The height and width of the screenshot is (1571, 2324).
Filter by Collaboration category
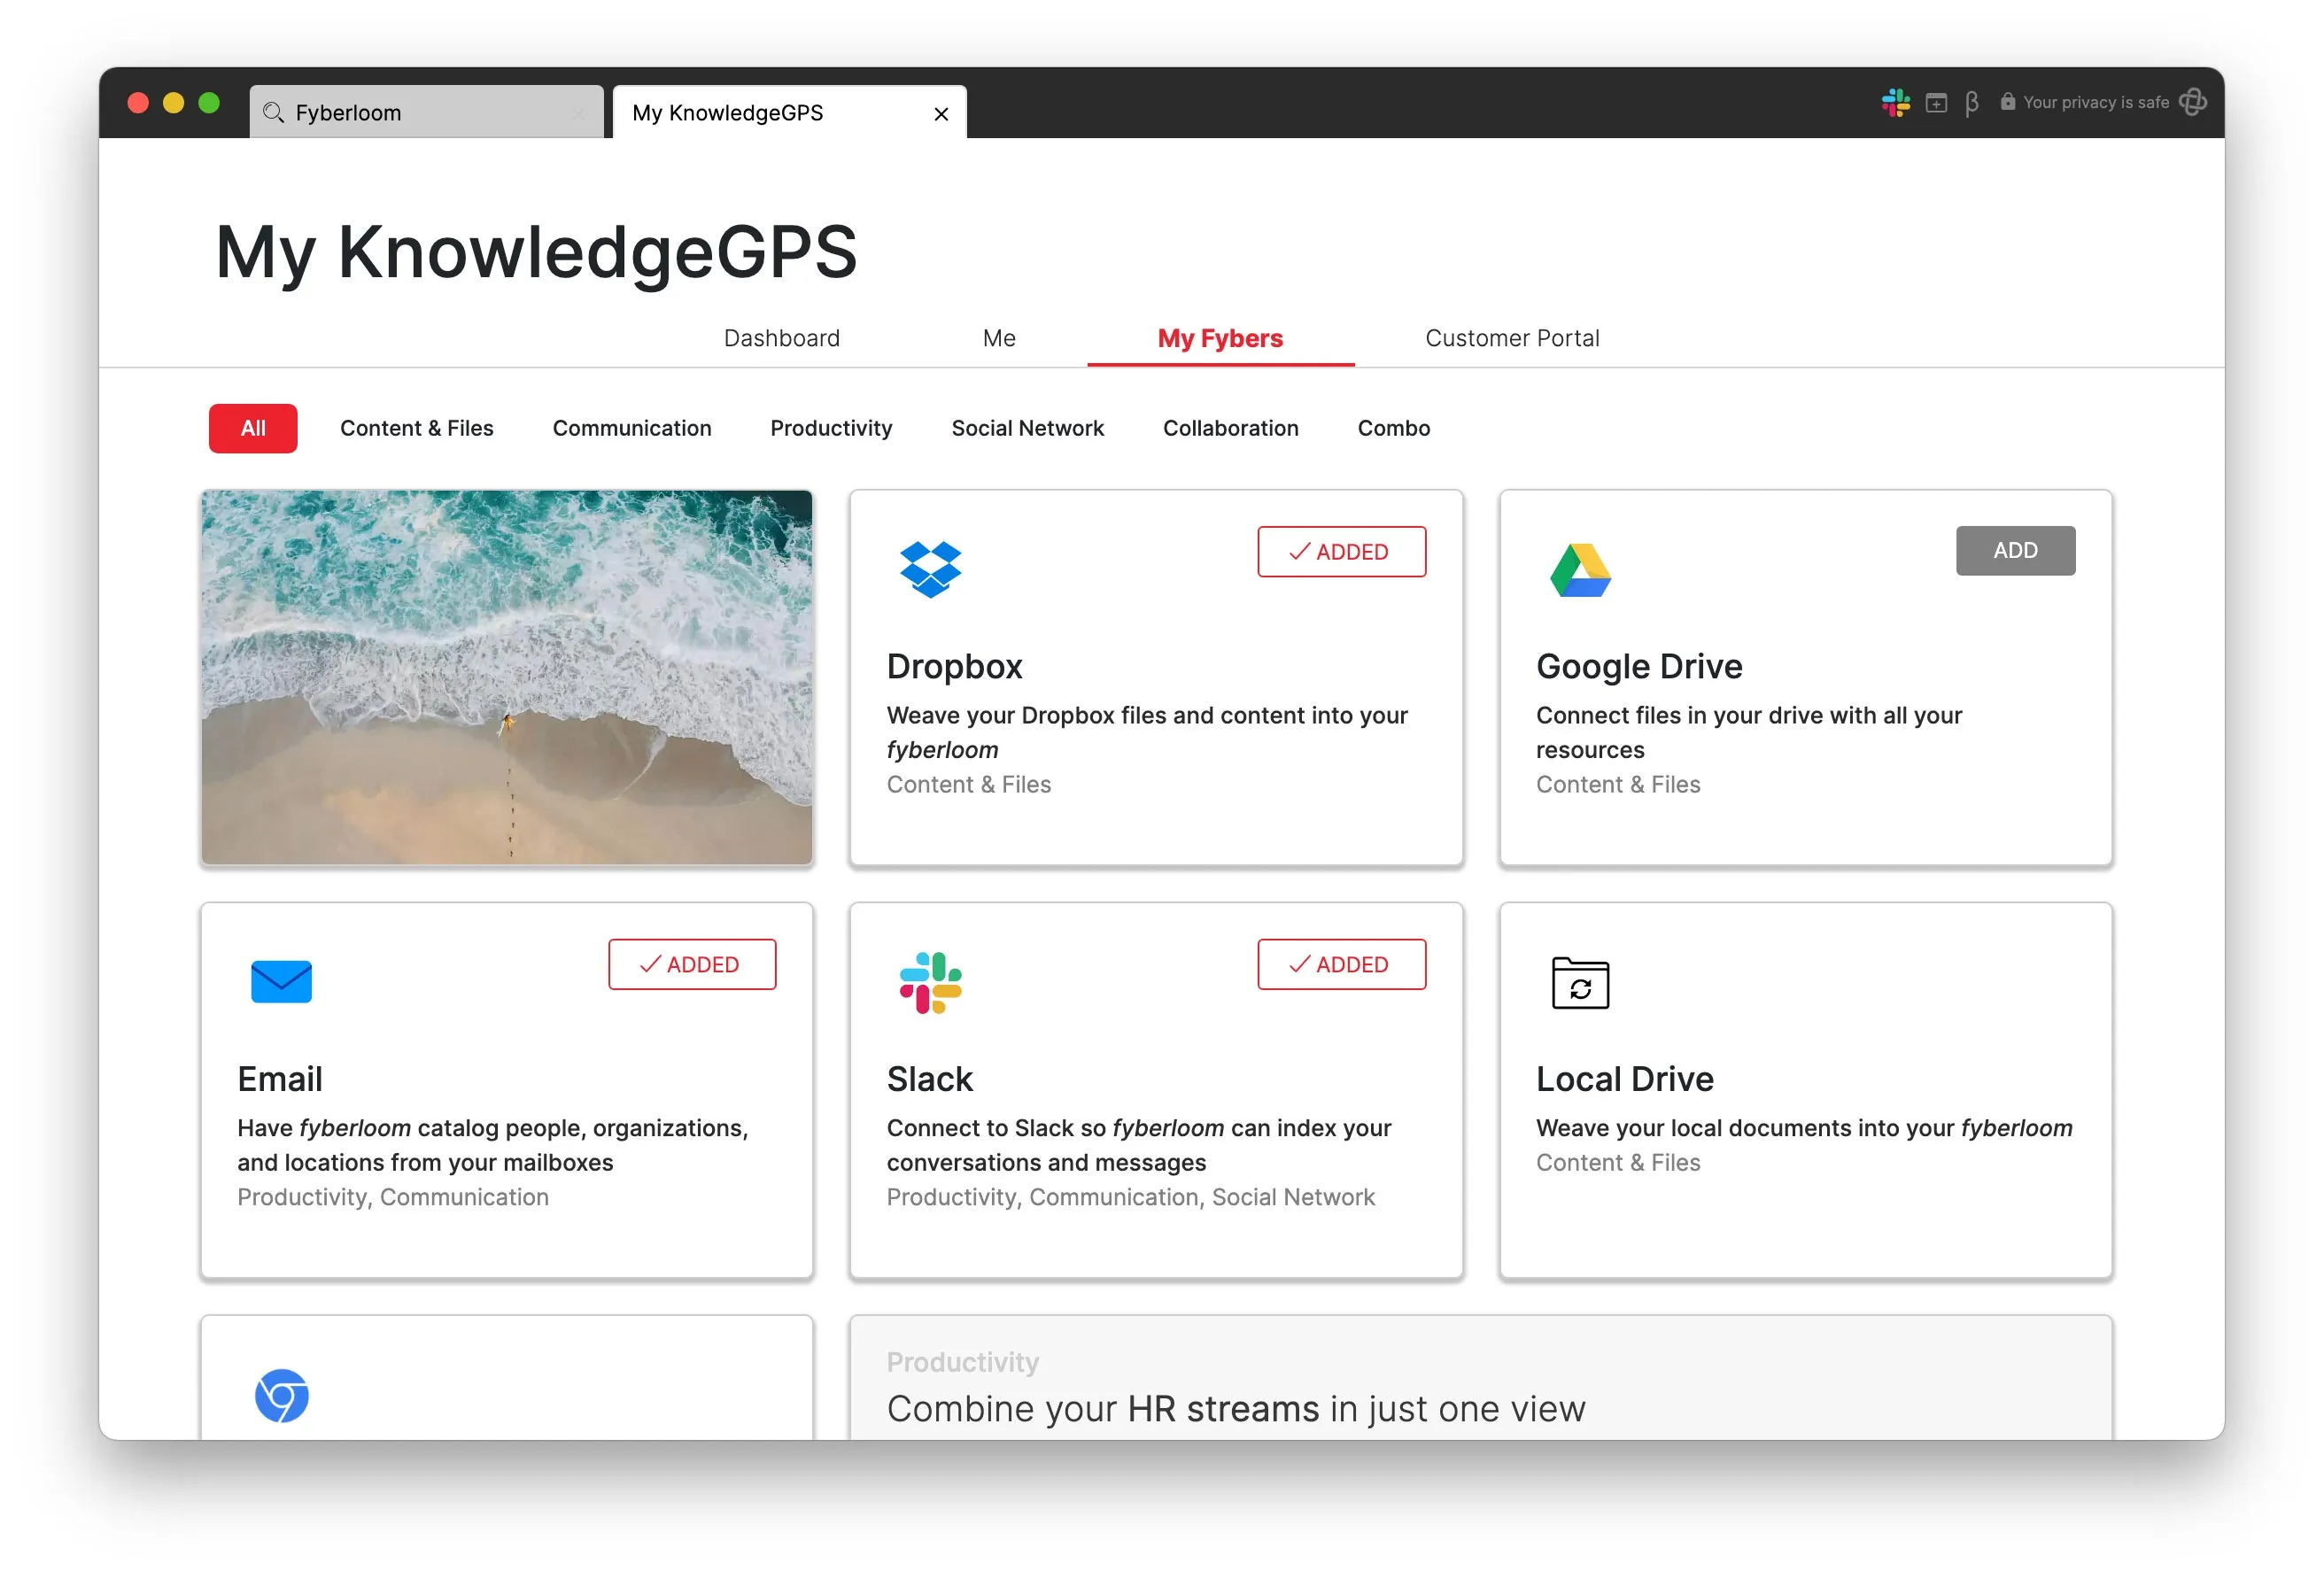(x=1230, y=428)
